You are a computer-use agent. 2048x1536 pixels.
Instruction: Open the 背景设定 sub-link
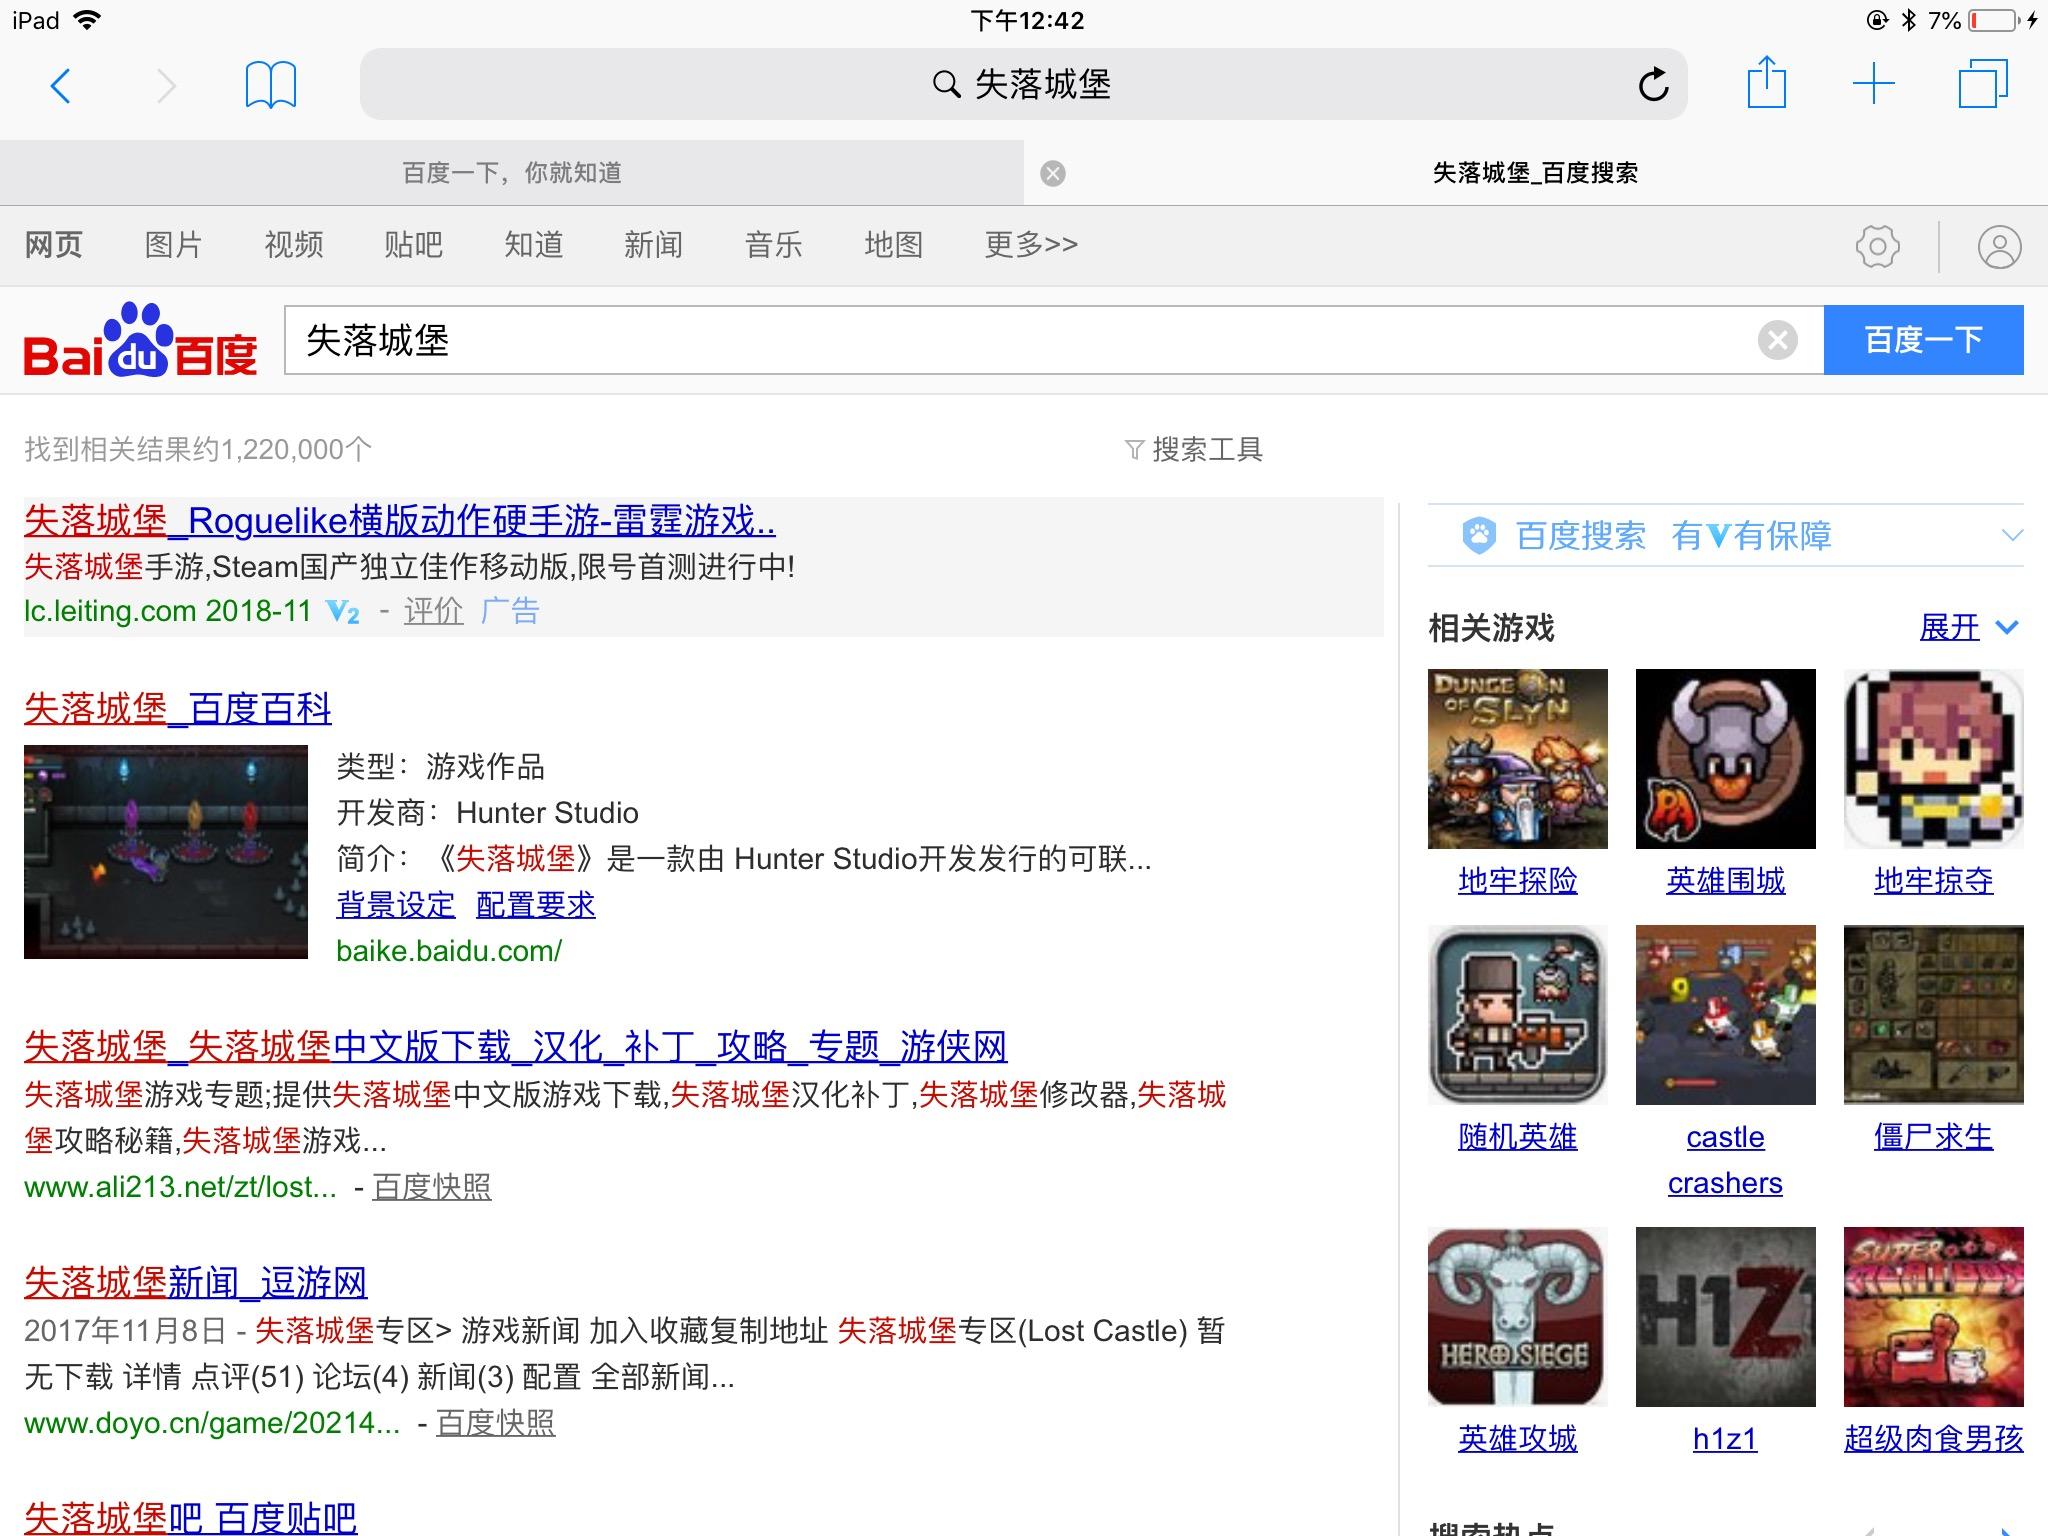[x=396, y=905]
